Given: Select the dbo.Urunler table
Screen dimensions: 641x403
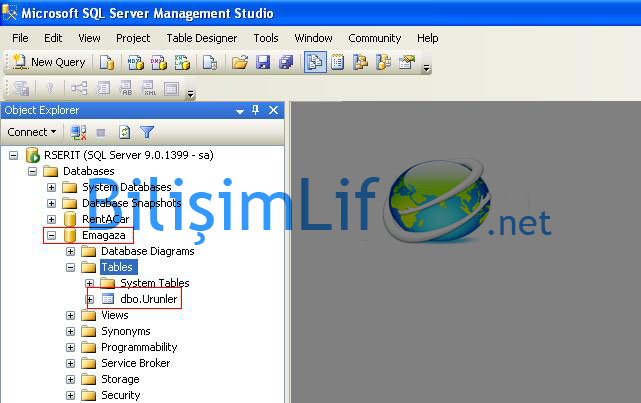Looking at the screenshot, I should pos(148,299).
